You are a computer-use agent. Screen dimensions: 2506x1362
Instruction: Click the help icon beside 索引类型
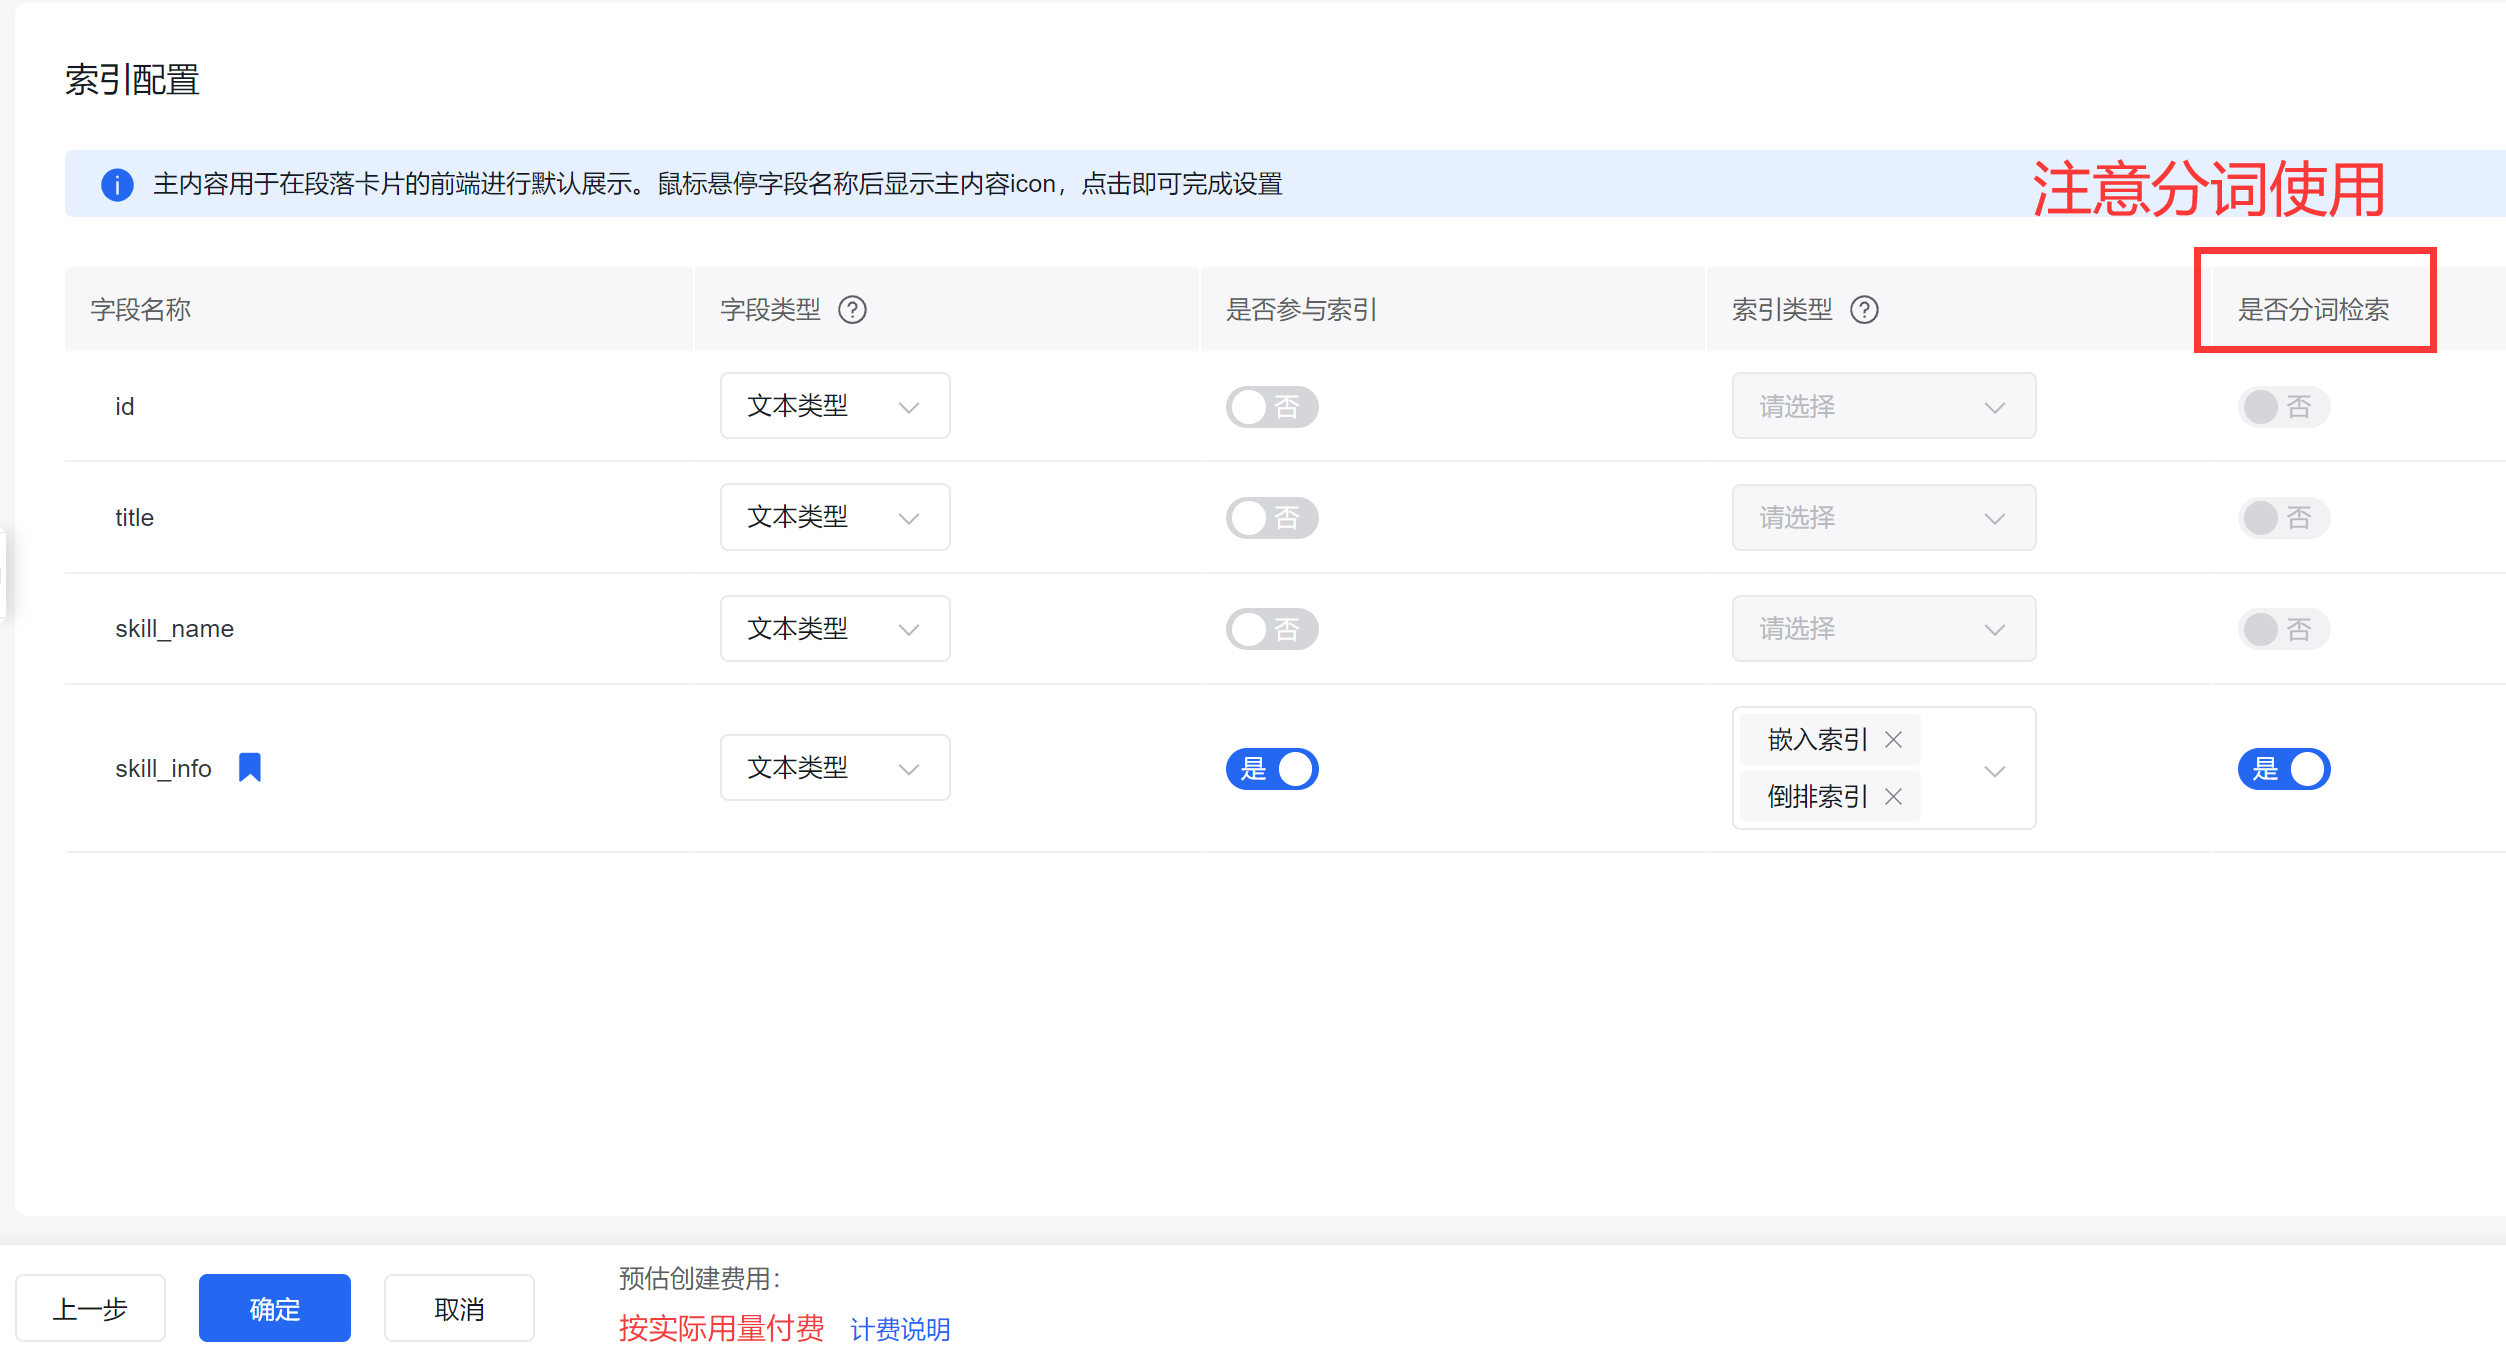click(x=1864, y=310)
